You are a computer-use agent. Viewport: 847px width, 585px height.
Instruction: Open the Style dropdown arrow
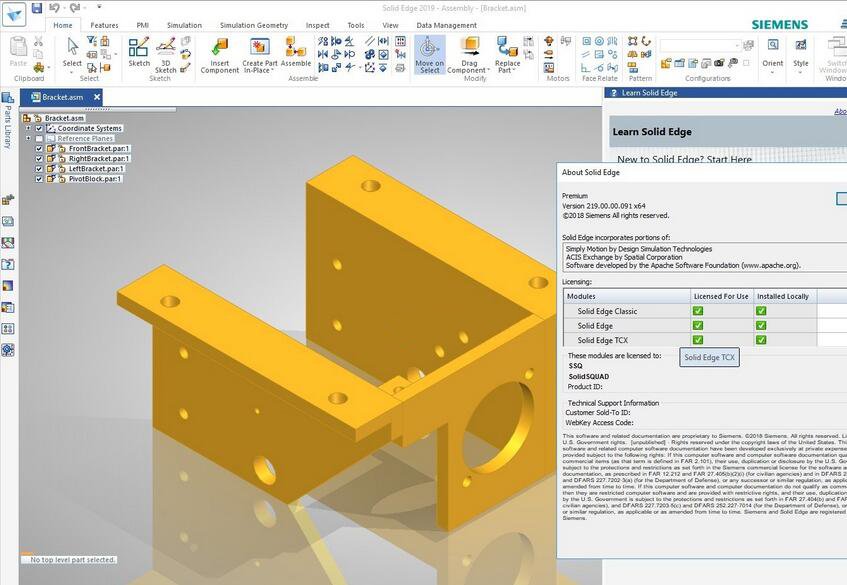point(801,72)
